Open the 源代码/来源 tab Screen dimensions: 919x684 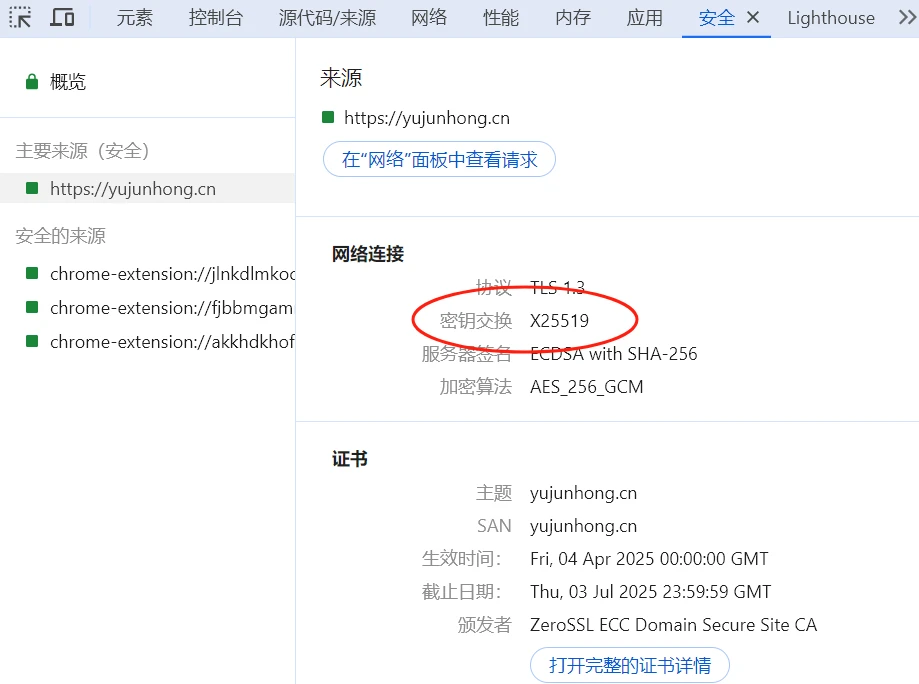(327, 18)
